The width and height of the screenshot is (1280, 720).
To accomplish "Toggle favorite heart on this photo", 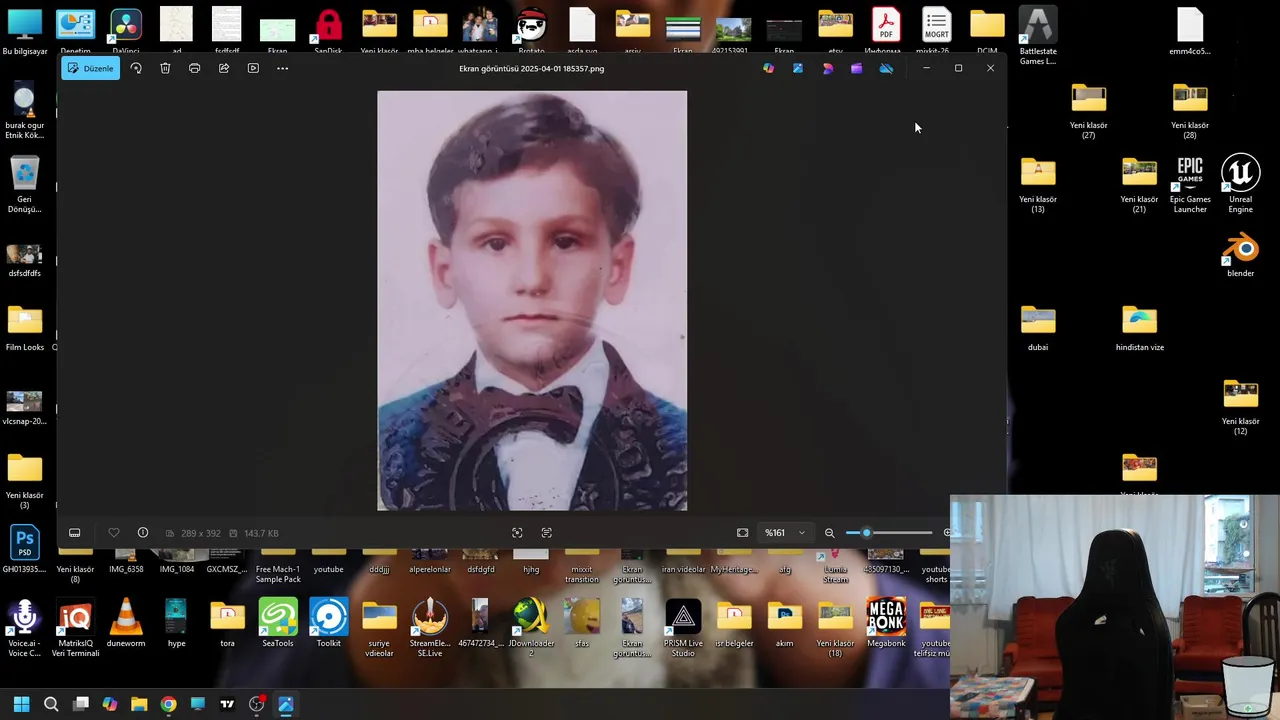I will point(113,533).
